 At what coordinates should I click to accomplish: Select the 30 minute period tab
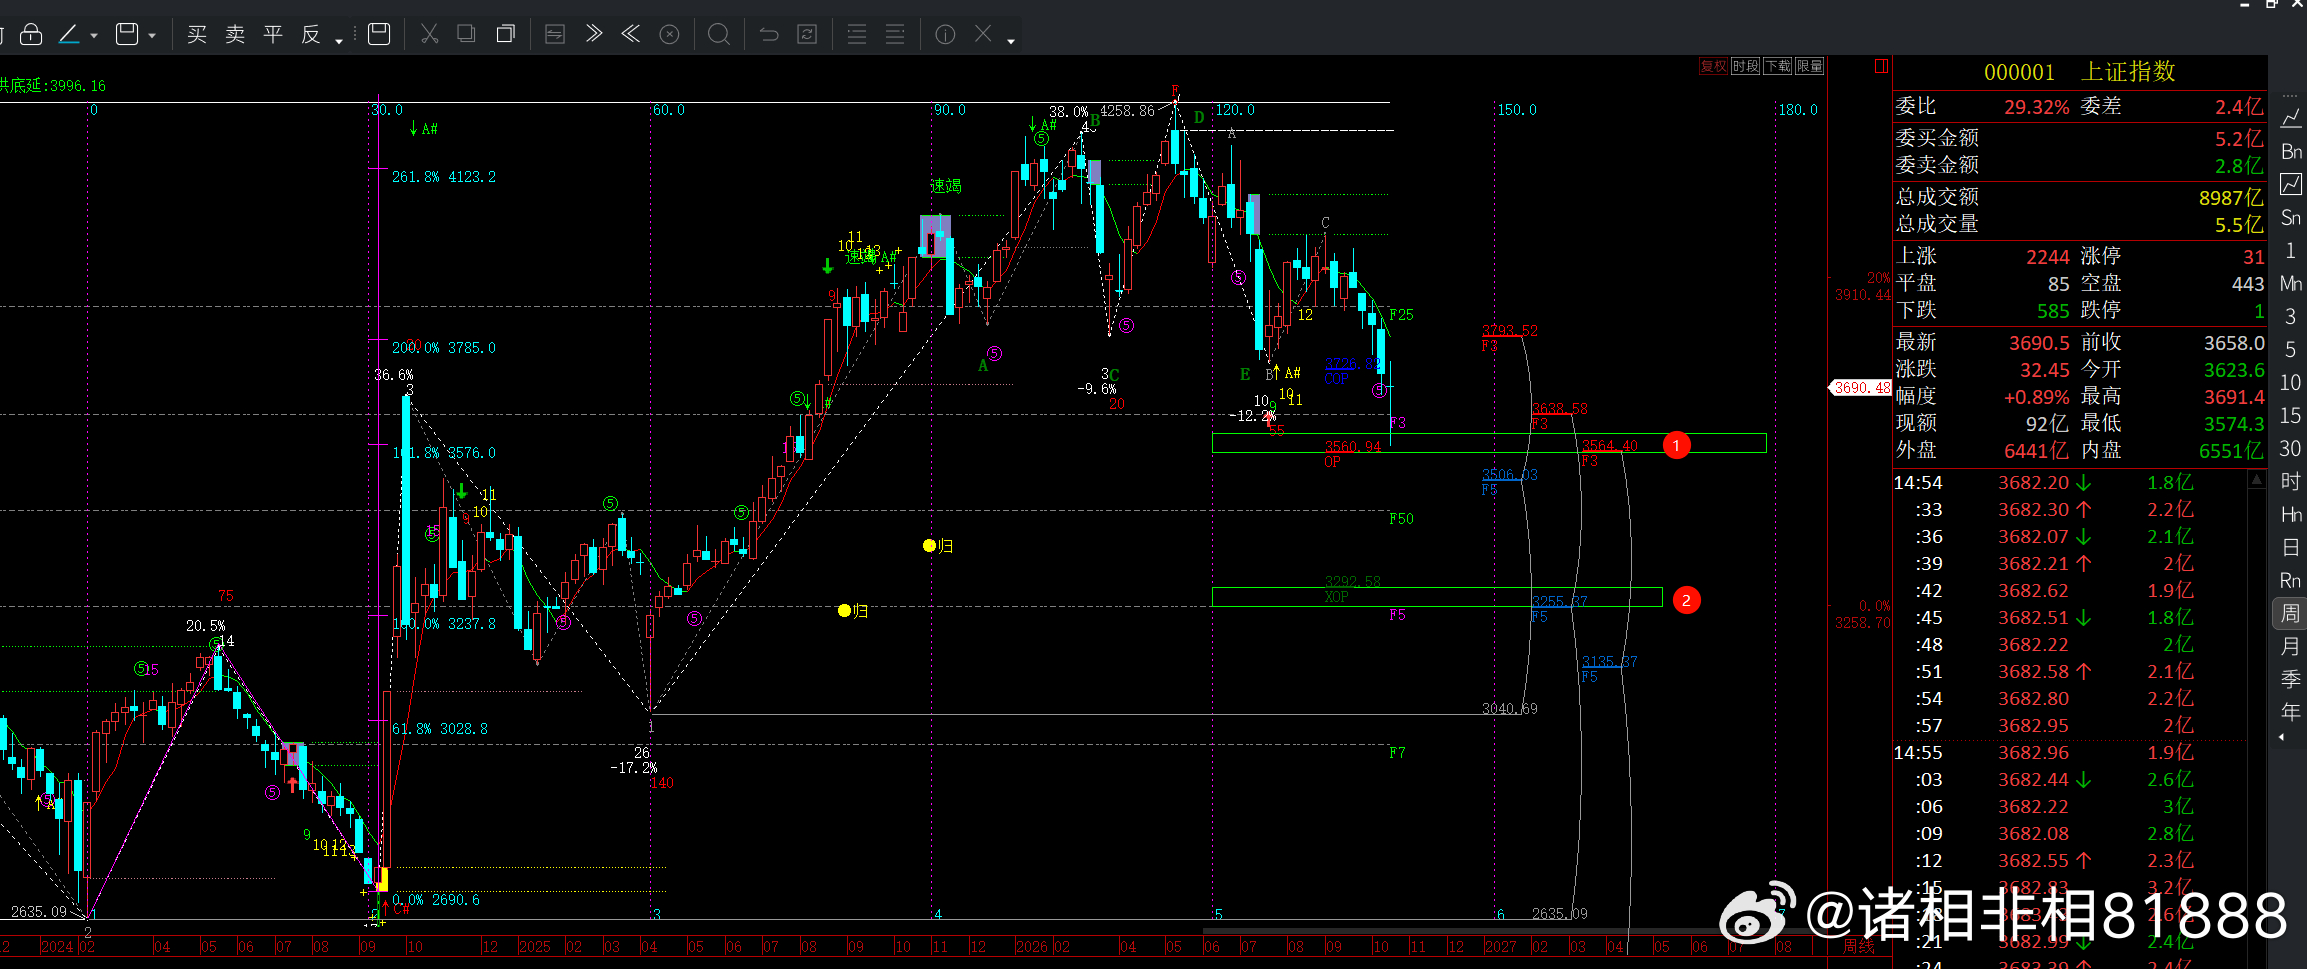coord(2290,448)
